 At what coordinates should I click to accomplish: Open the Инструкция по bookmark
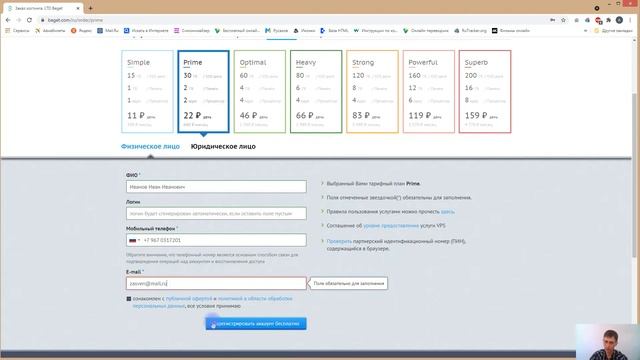tap(376, 31)
